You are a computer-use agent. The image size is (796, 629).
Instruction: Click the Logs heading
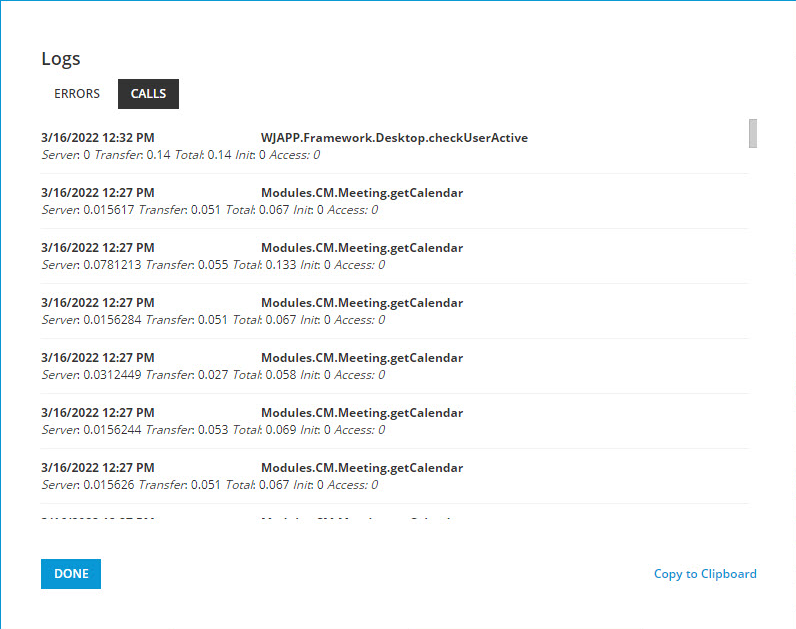coord(61,59)
